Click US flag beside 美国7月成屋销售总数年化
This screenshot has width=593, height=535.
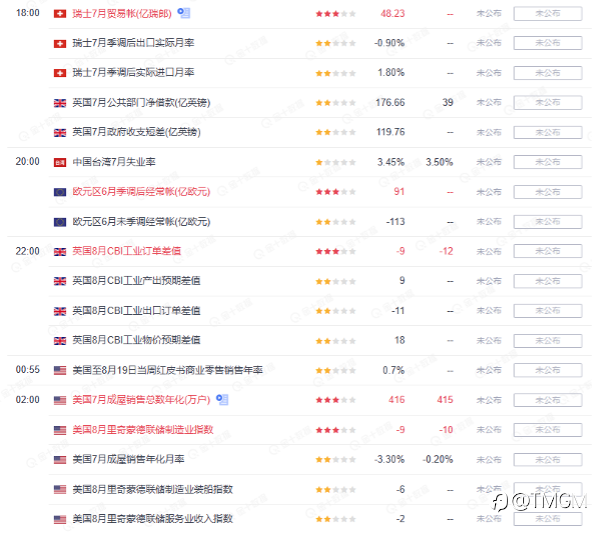click(x=60, y=400)
